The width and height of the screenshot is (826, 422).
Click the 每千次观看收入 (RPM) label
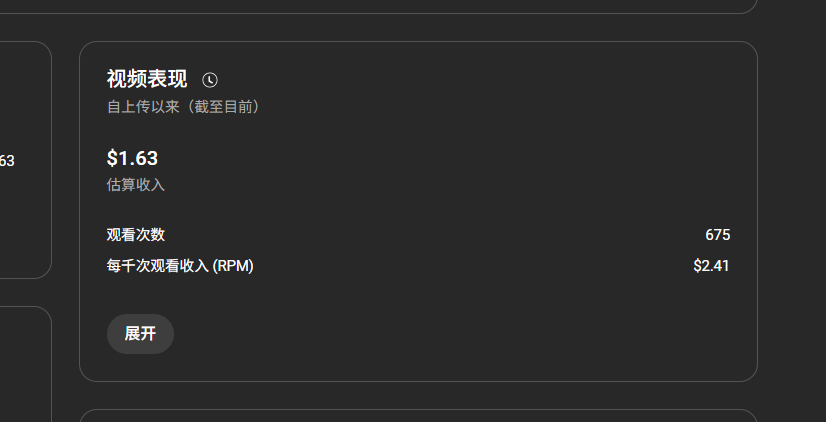[180, 266]
